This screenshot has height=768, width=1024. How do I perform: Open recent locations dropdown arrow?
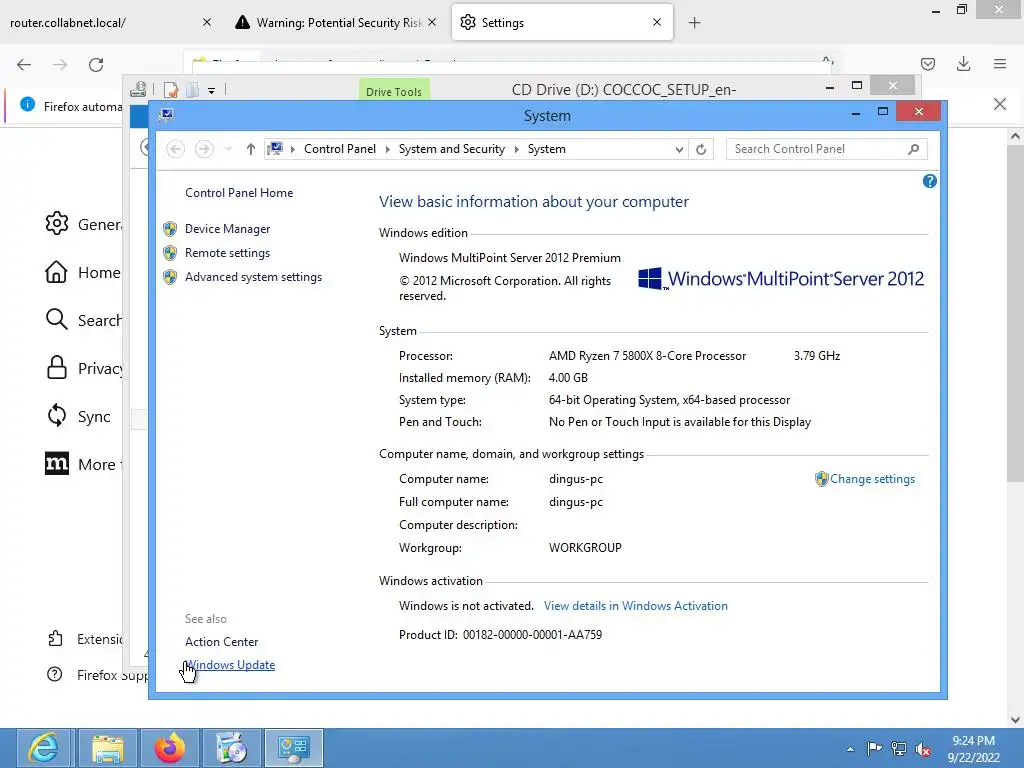[228, 150]
